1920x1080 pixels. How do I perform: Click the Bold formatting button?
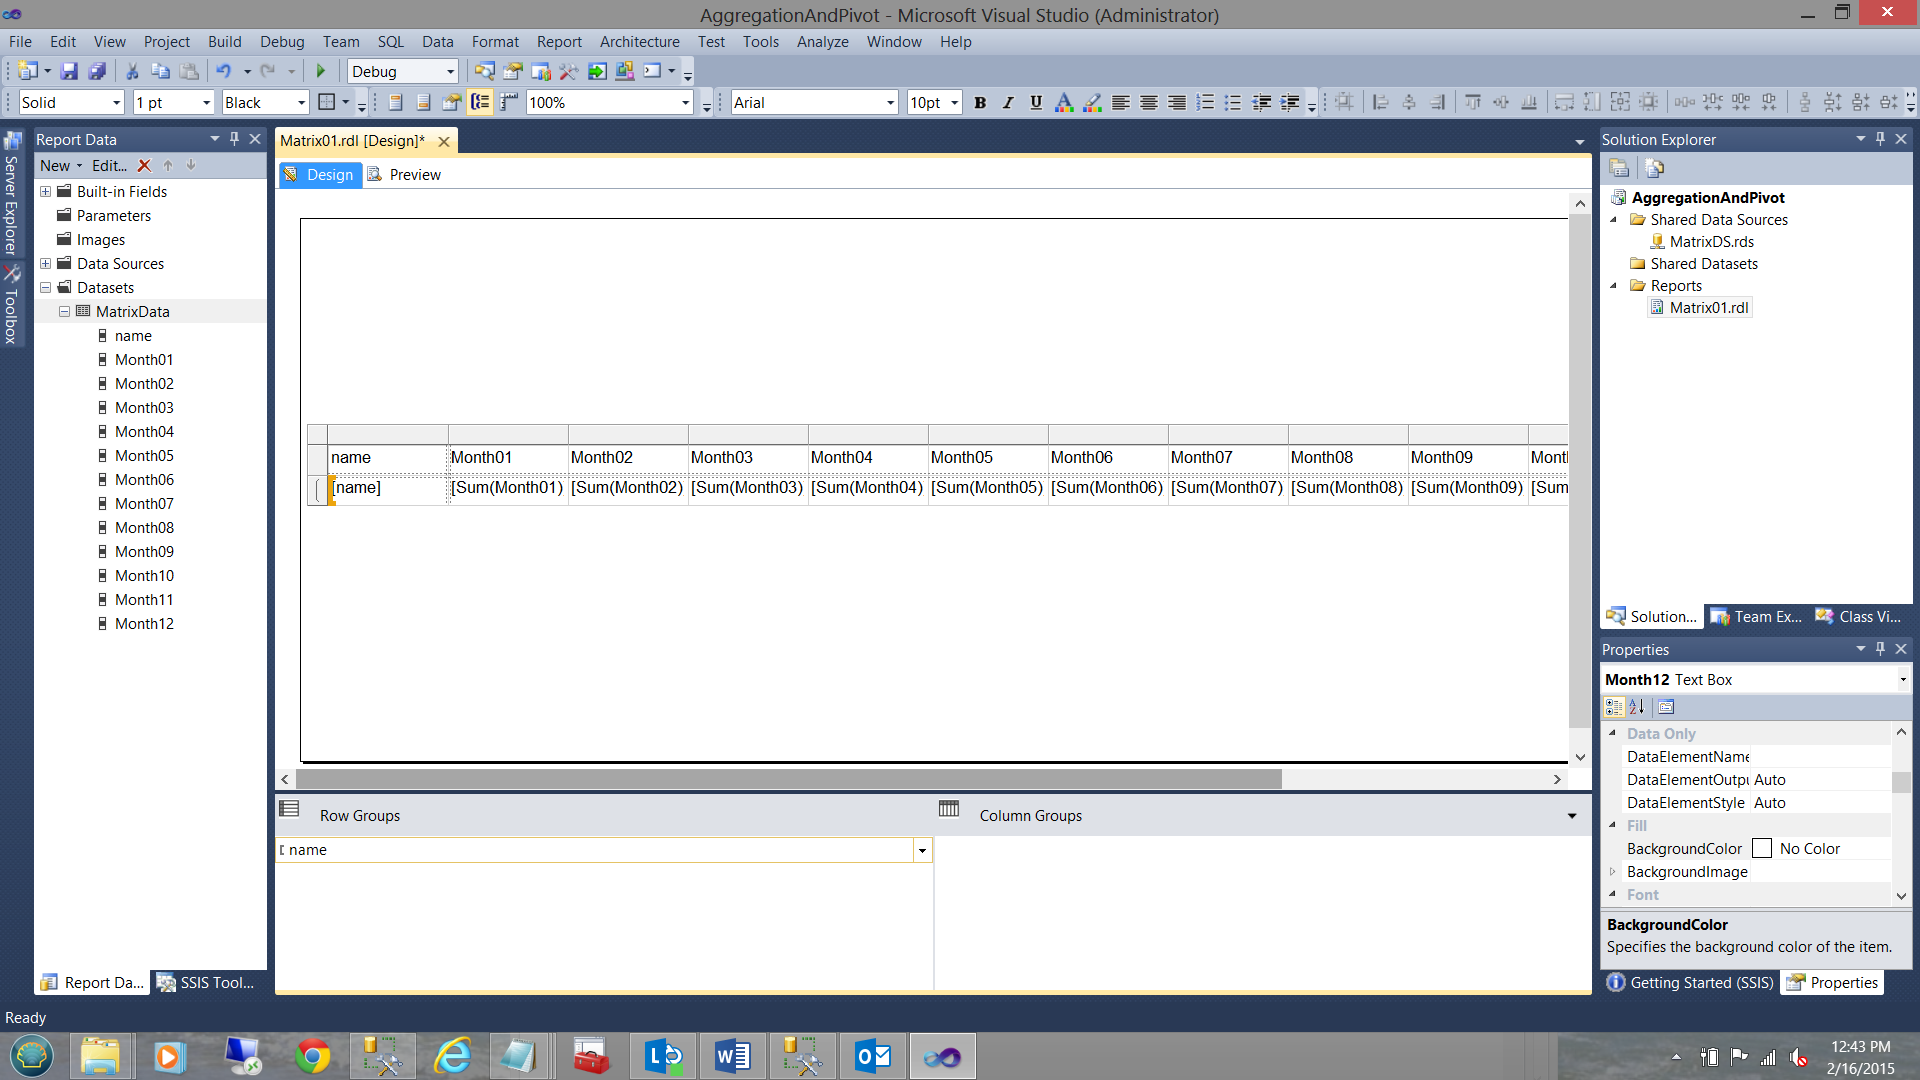[x=980, y=102]
